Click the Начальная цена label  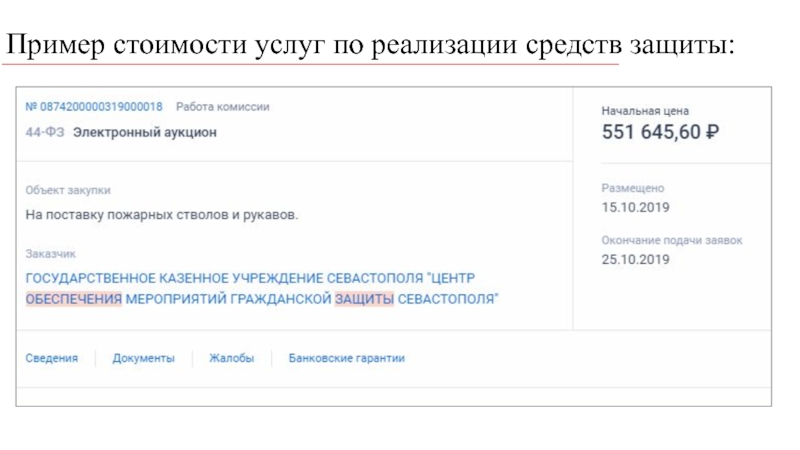click(x=645, y=111)
